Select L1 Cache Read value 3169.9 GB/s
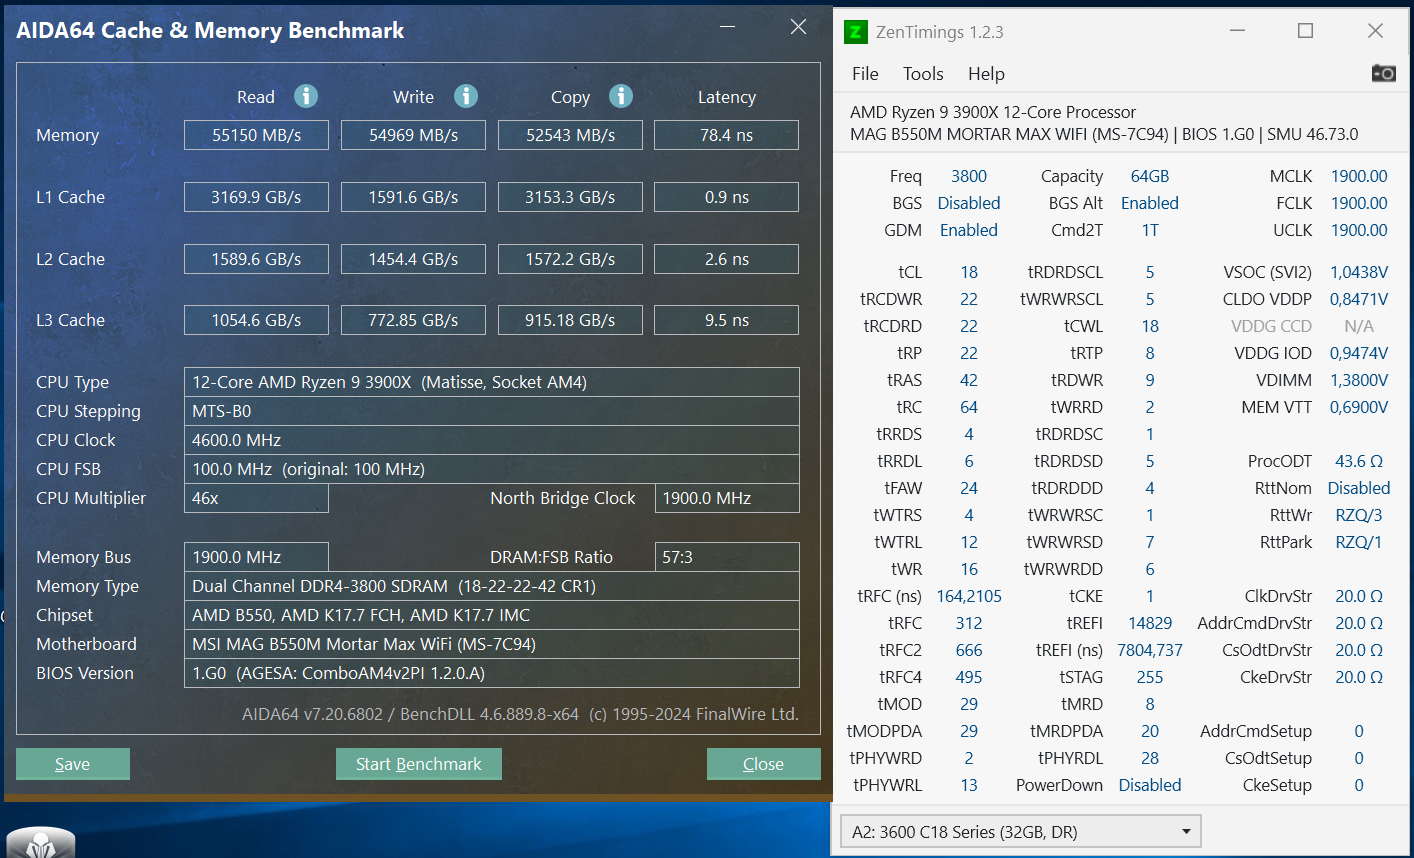1414x858 pixels. click(x=256, y=197)
